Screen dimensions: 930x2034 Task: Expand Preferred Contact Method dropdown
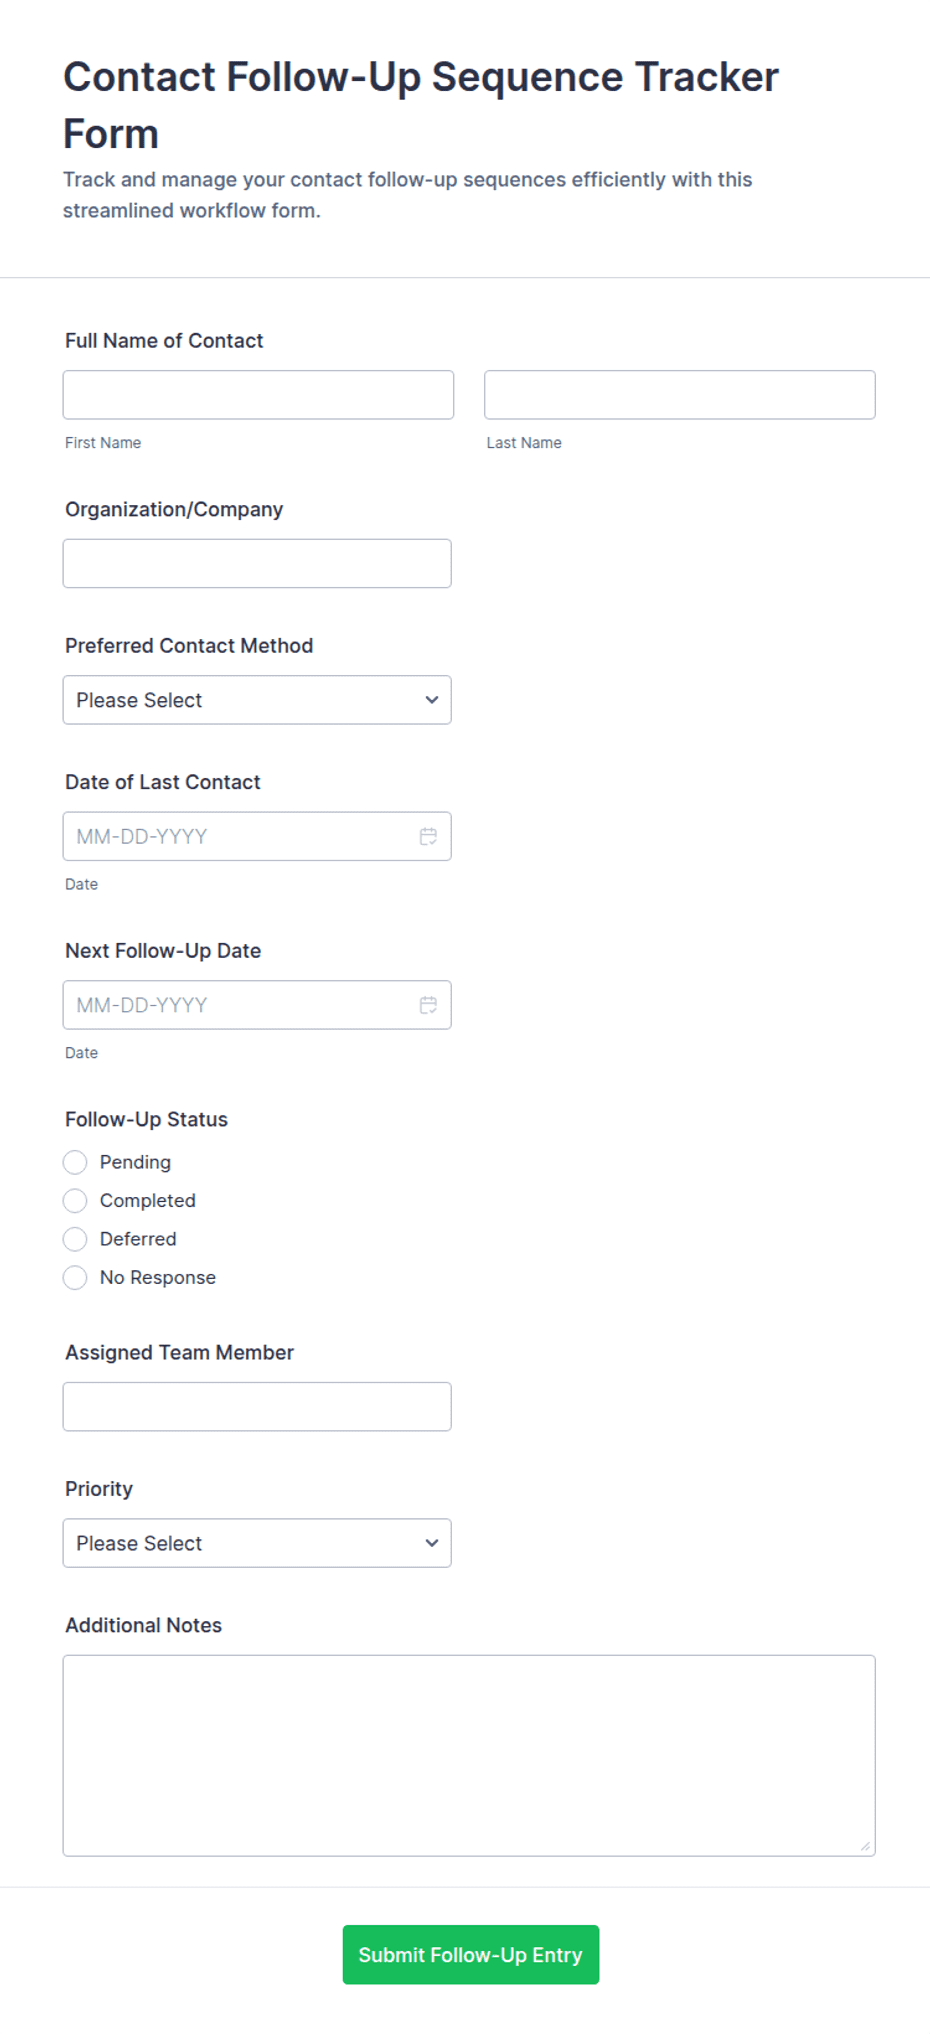click(257, 700)
